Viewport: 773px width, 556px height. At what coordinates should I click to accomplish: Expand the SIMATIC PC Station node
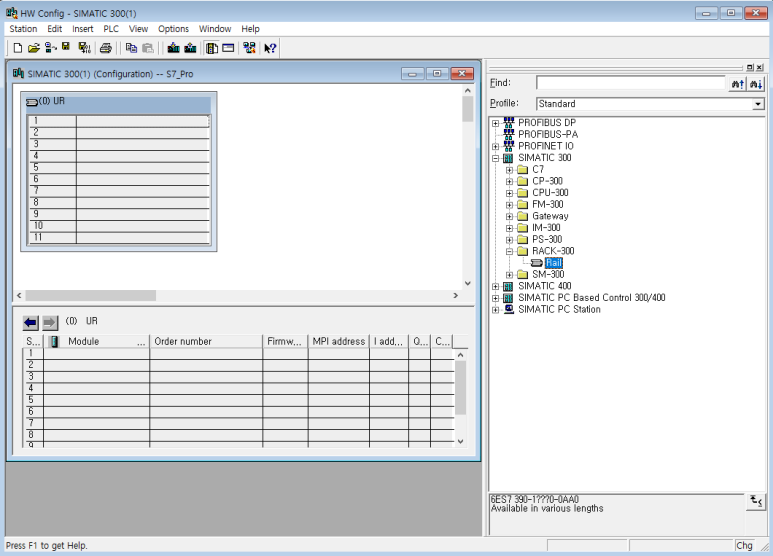tap(495, 310)
